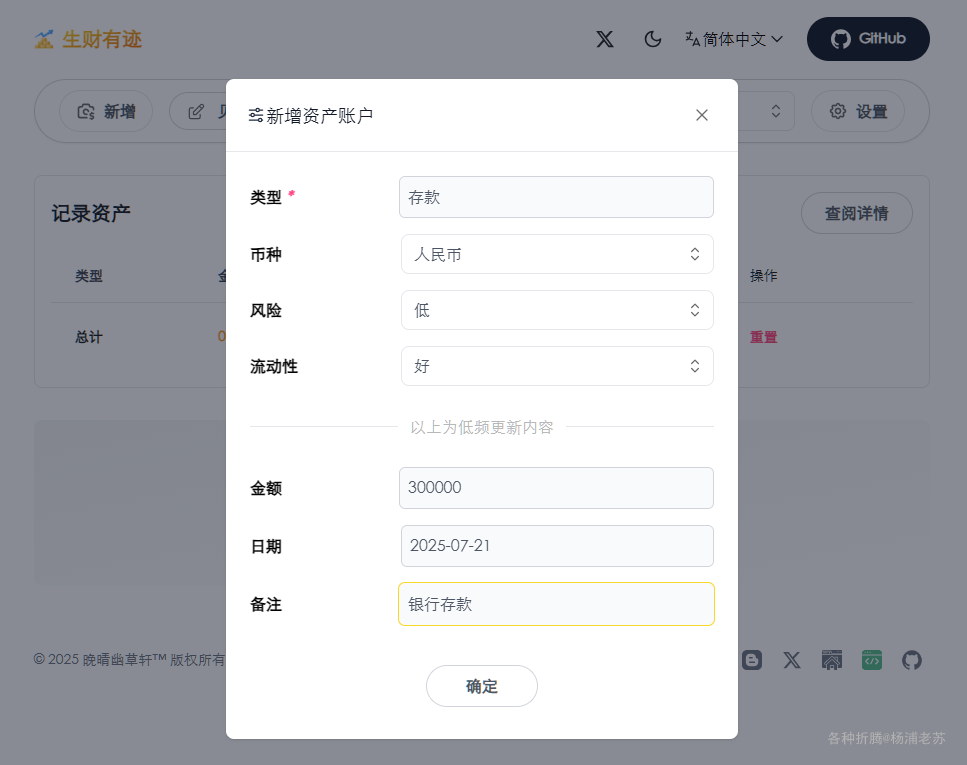Viewport: 967px width, 765px height.
Task: Click the 金额 amount field
Action: pos(556,488)
